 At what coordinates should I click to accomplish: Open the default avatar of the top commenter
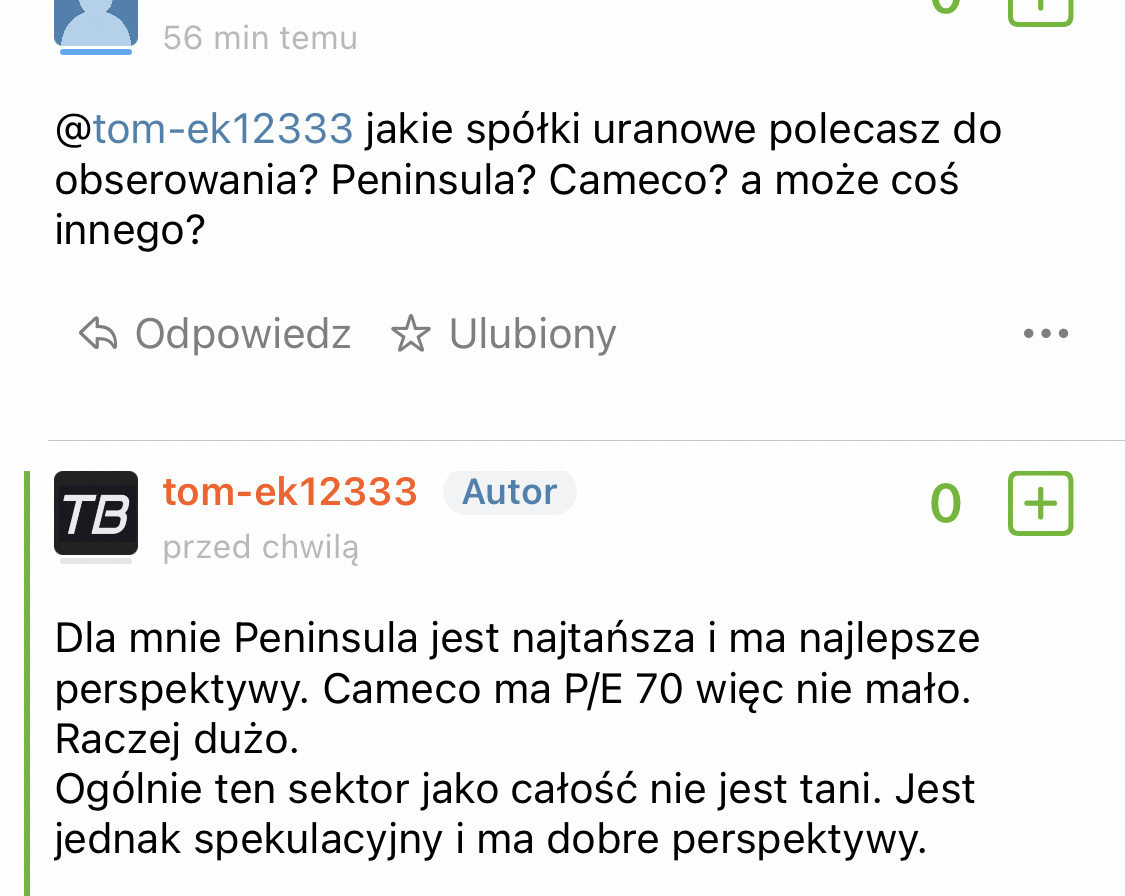[96, 22]
